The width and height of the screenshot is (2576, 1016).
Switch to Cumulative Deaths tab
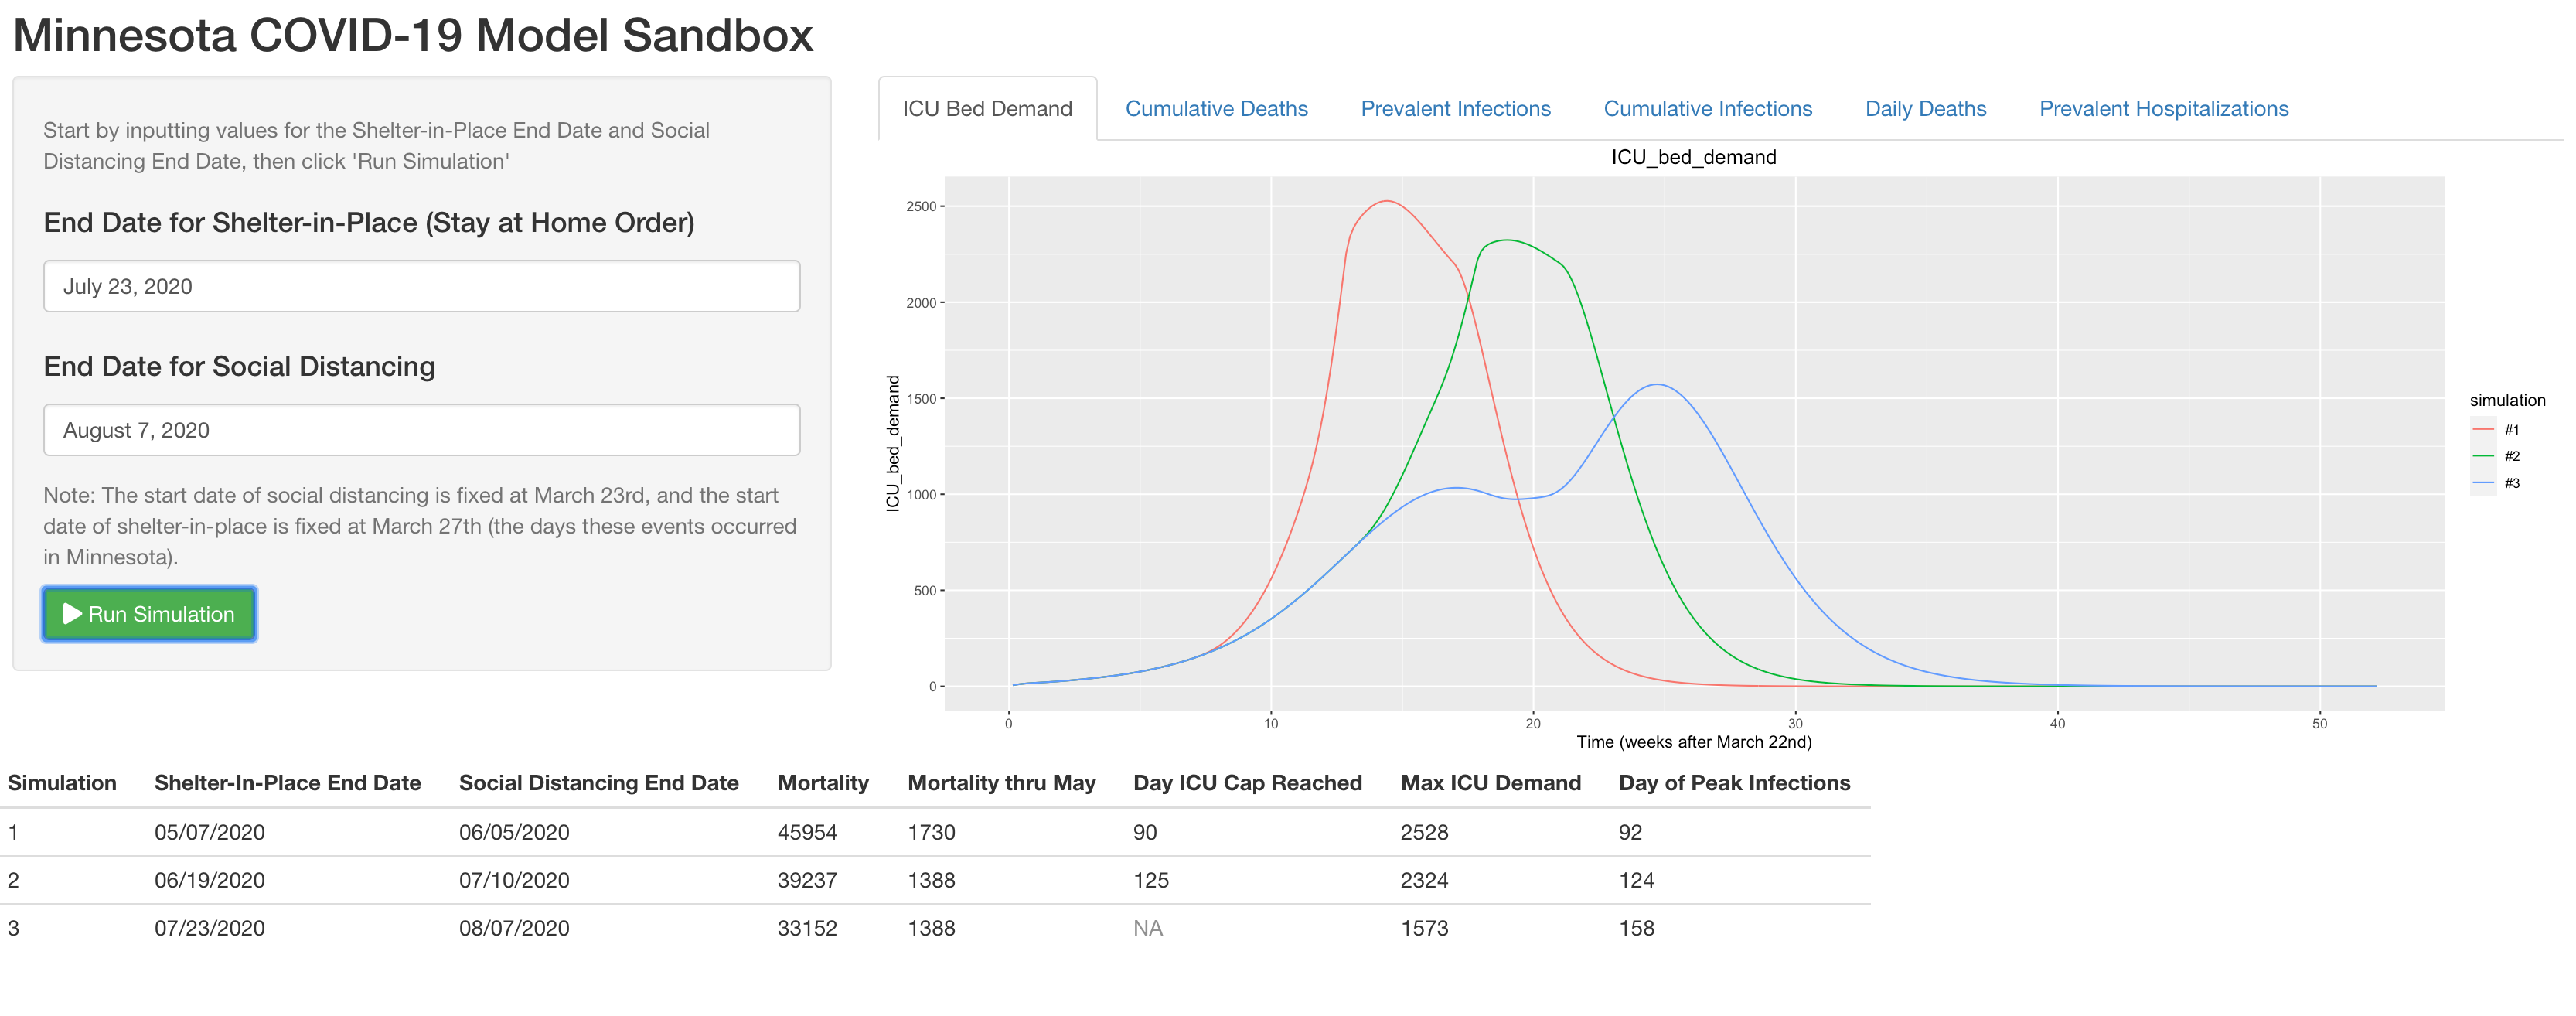(x=1216, y=109)
